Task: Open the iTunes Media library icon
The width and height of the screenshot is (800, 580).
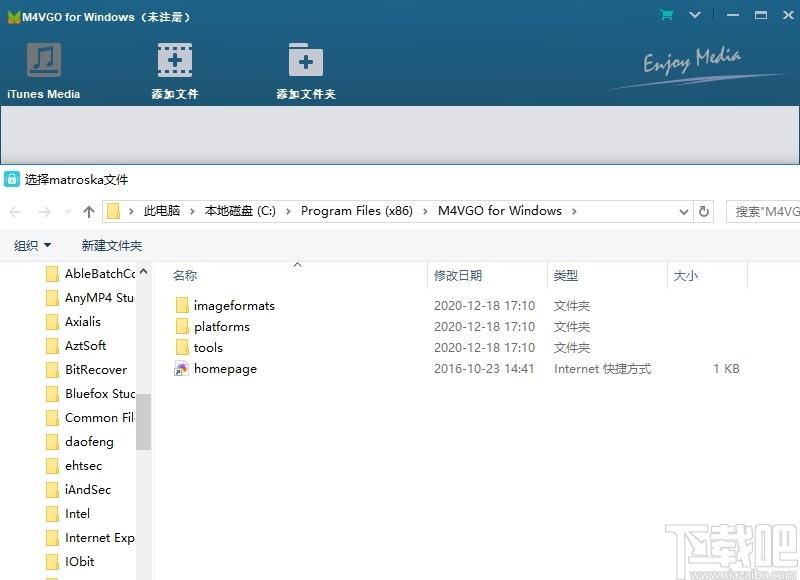Action: point(44,60)
